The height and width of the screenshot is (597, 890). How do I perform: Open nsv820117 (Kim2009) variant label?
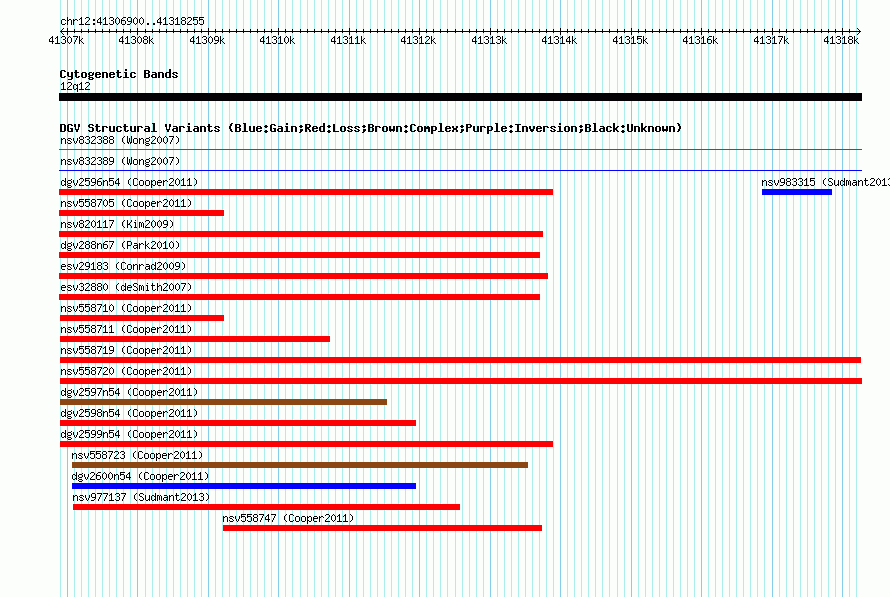pos(117,224)
